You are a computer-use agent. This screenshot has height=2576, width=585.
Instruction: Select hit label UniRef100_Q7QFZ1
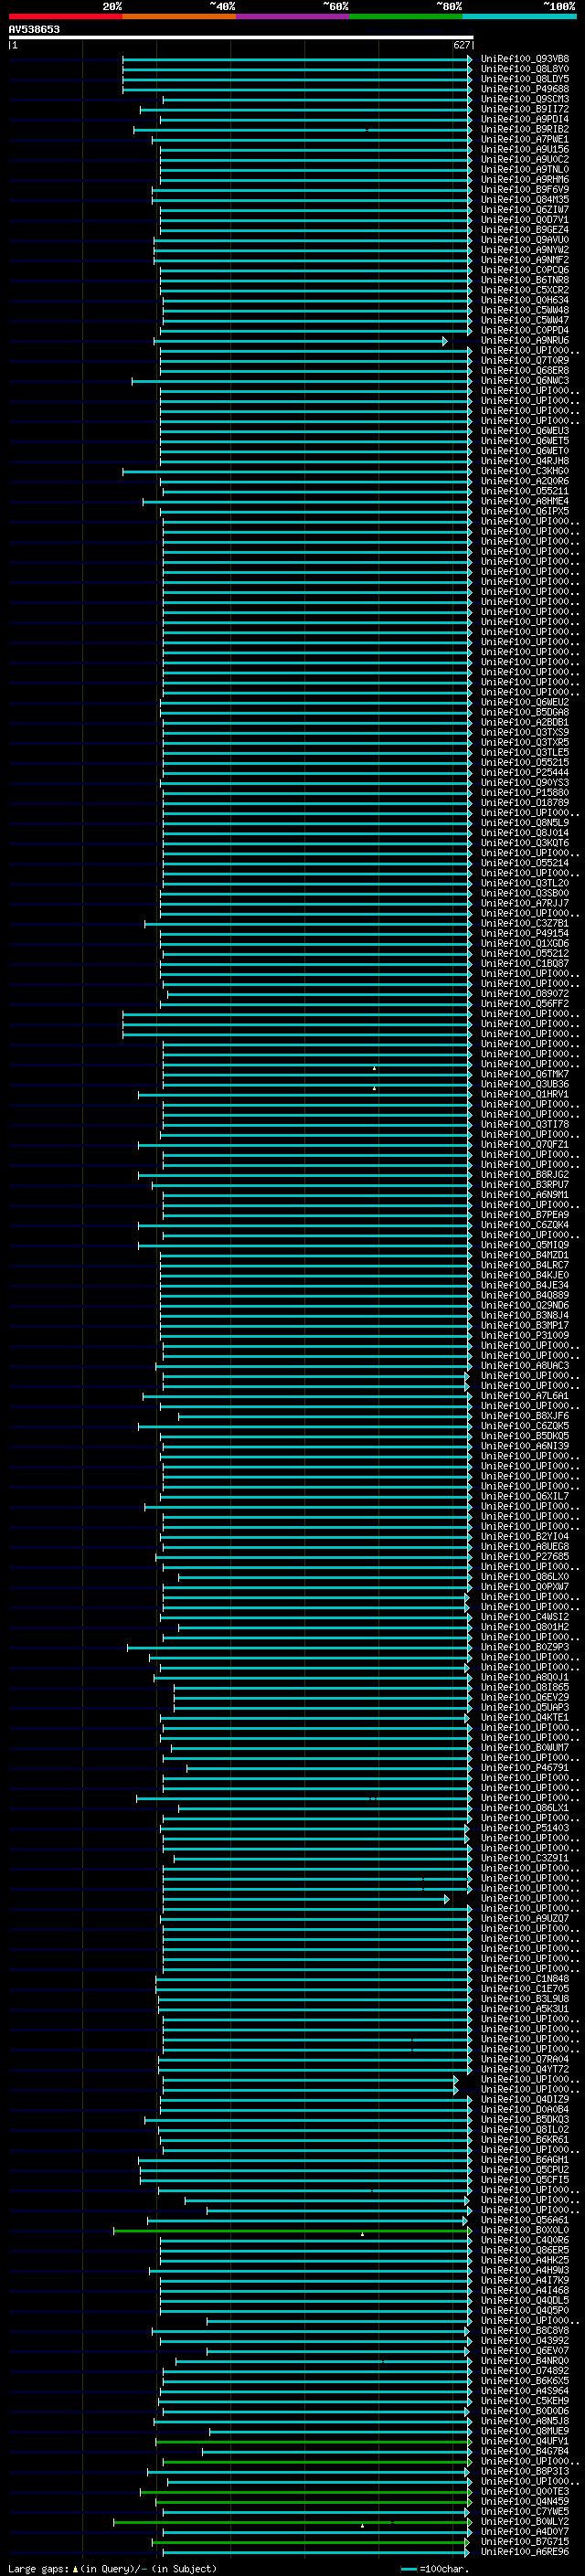click(x=525, y=1144)
